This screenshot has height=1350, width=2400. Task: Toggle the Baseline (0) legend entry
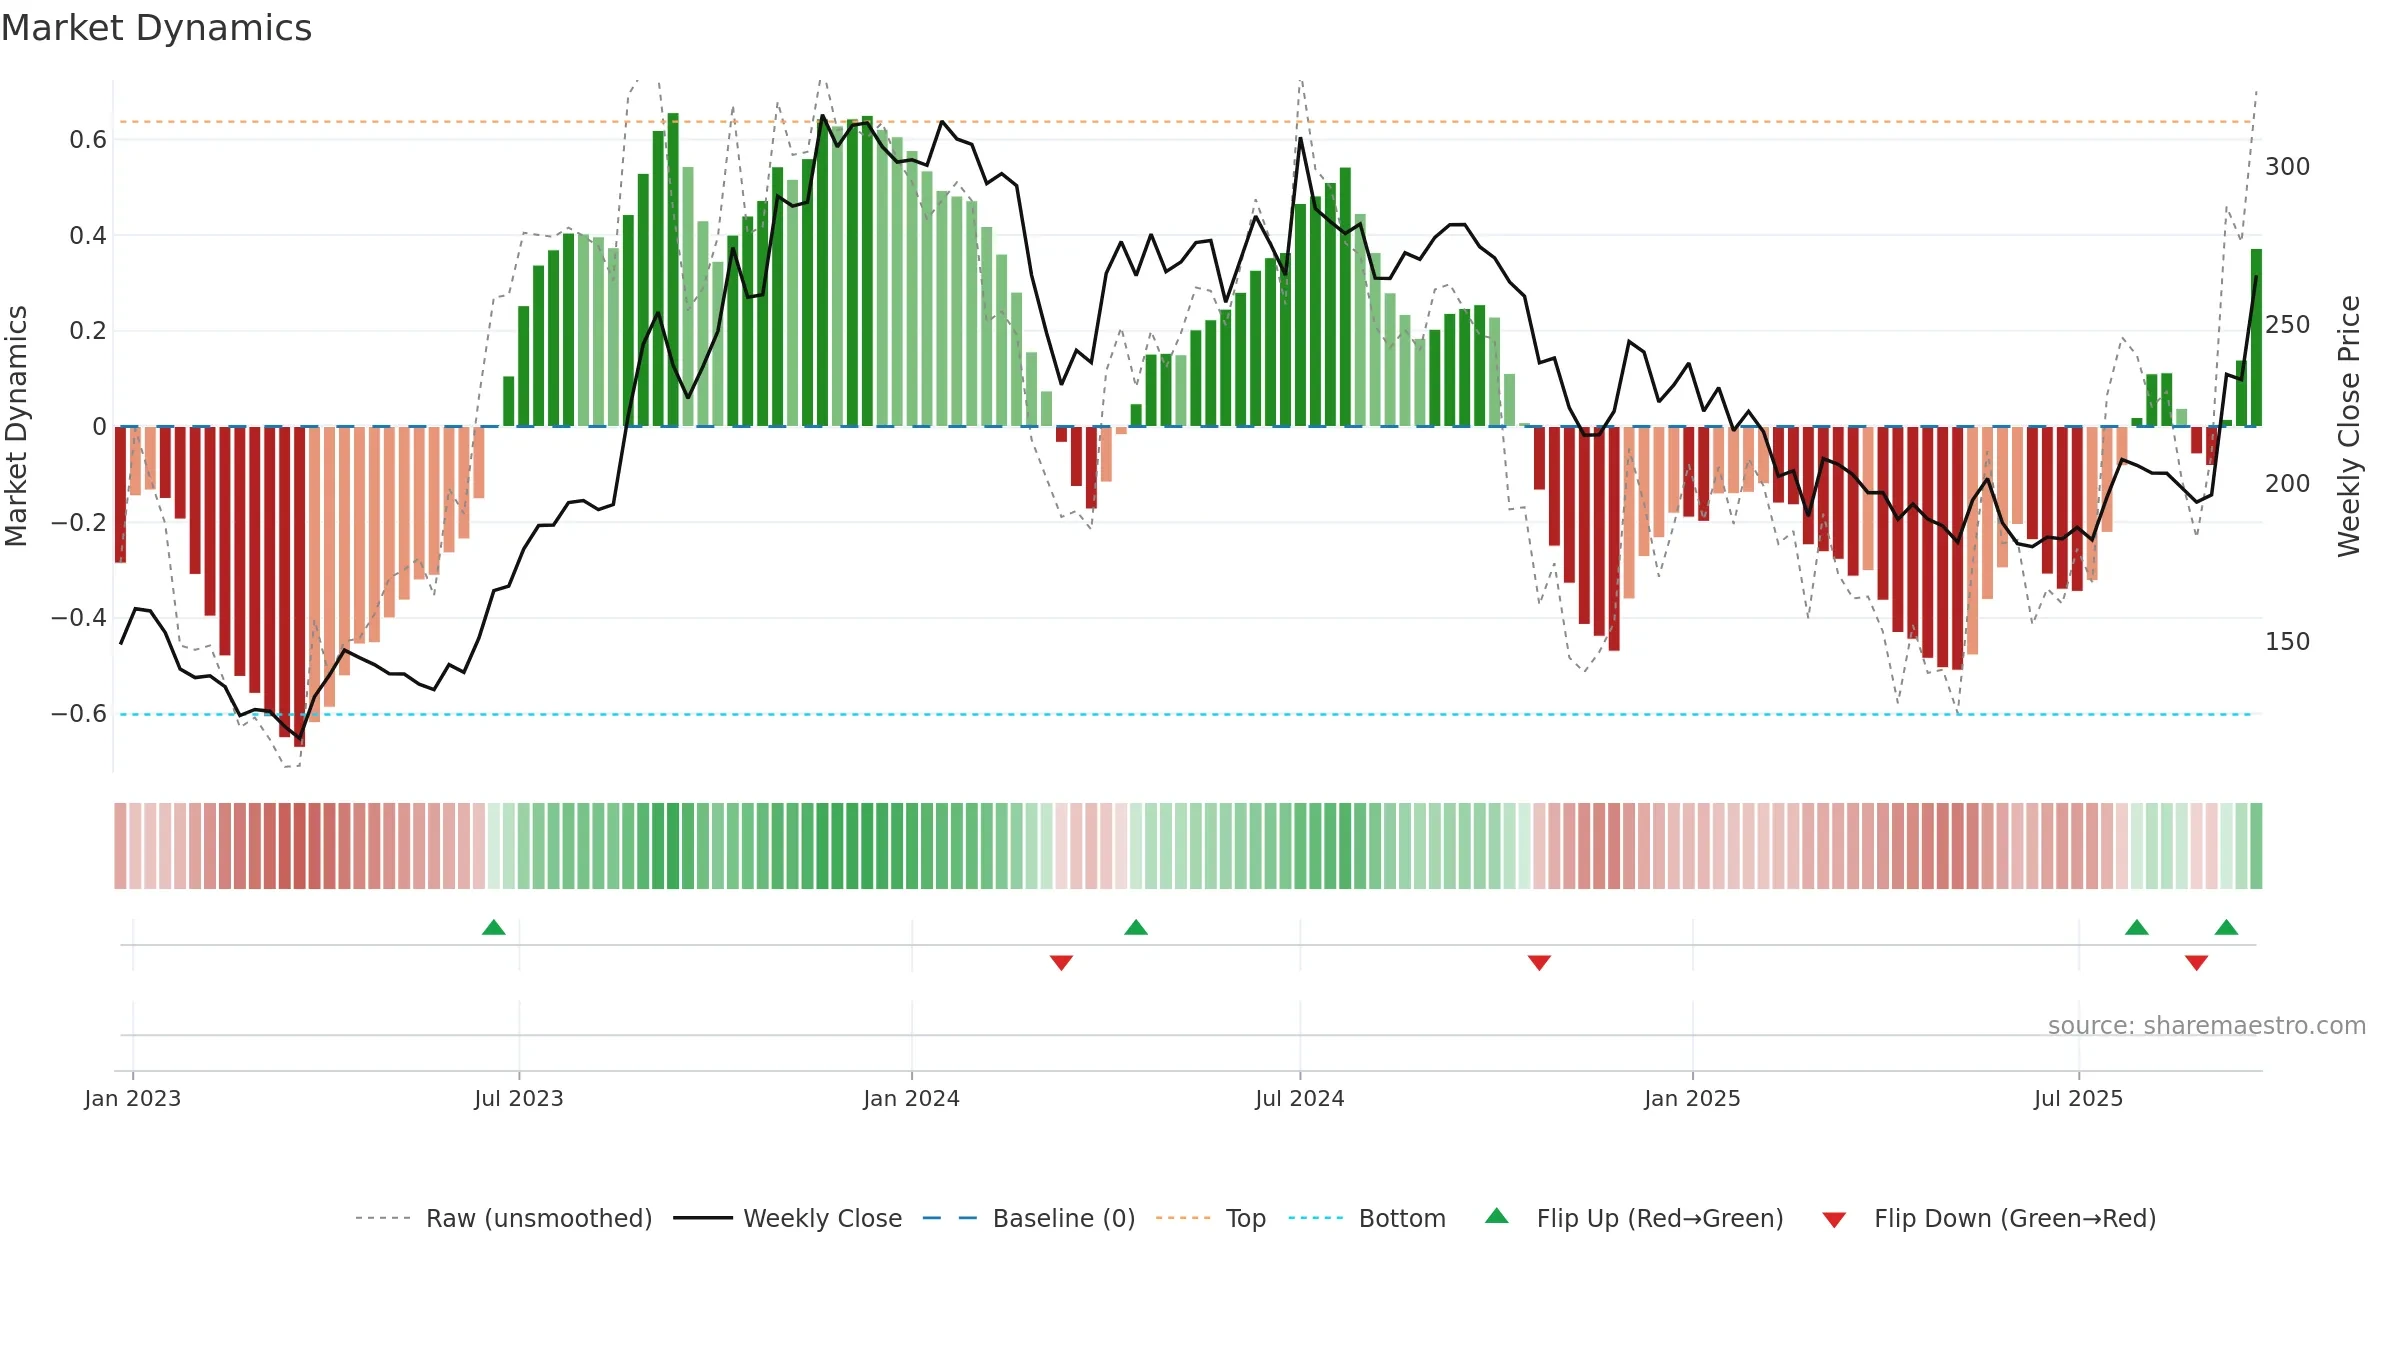pyautogui.click(x=1029, y=1218)
